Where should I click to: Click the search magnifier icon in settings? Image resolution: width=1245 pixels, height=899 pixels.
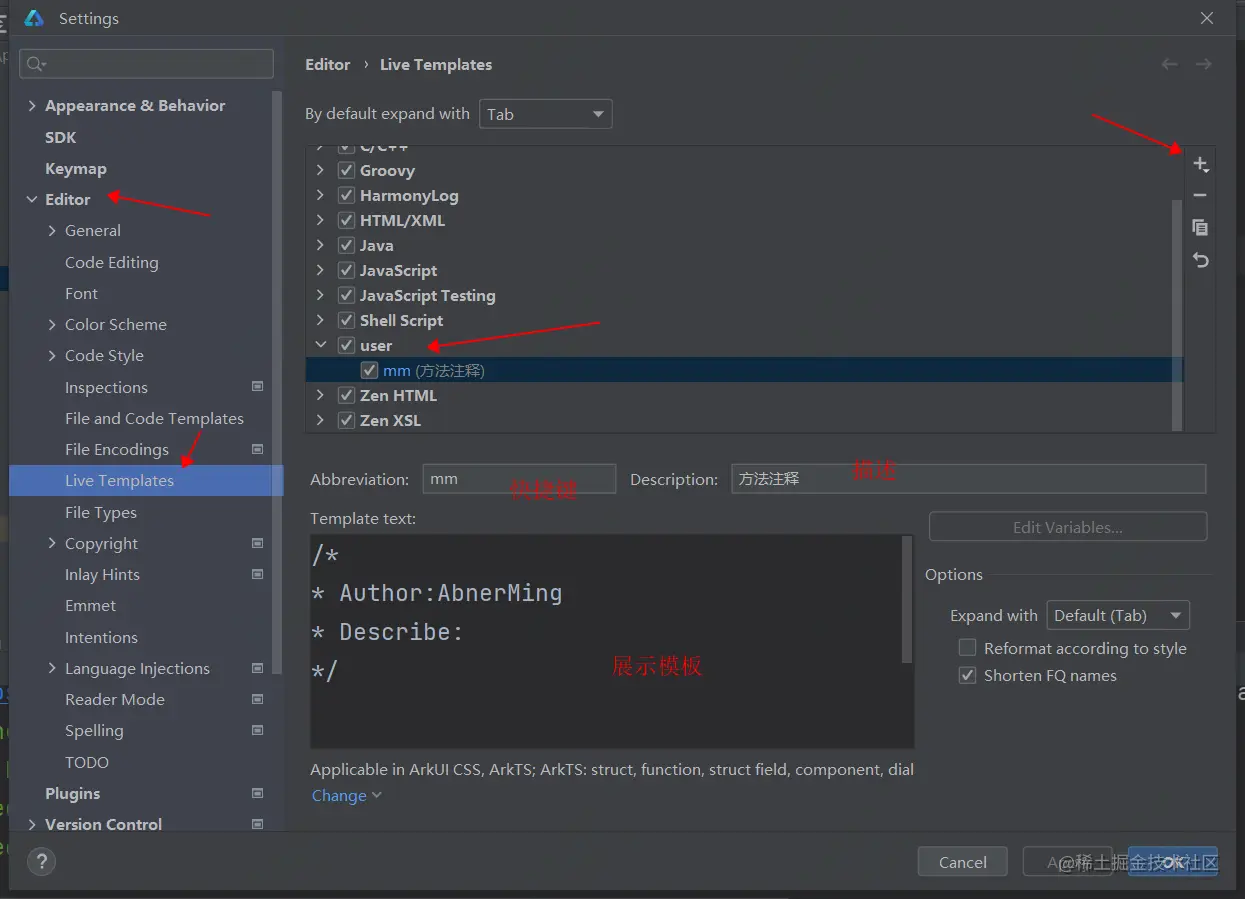click(36, 64)
